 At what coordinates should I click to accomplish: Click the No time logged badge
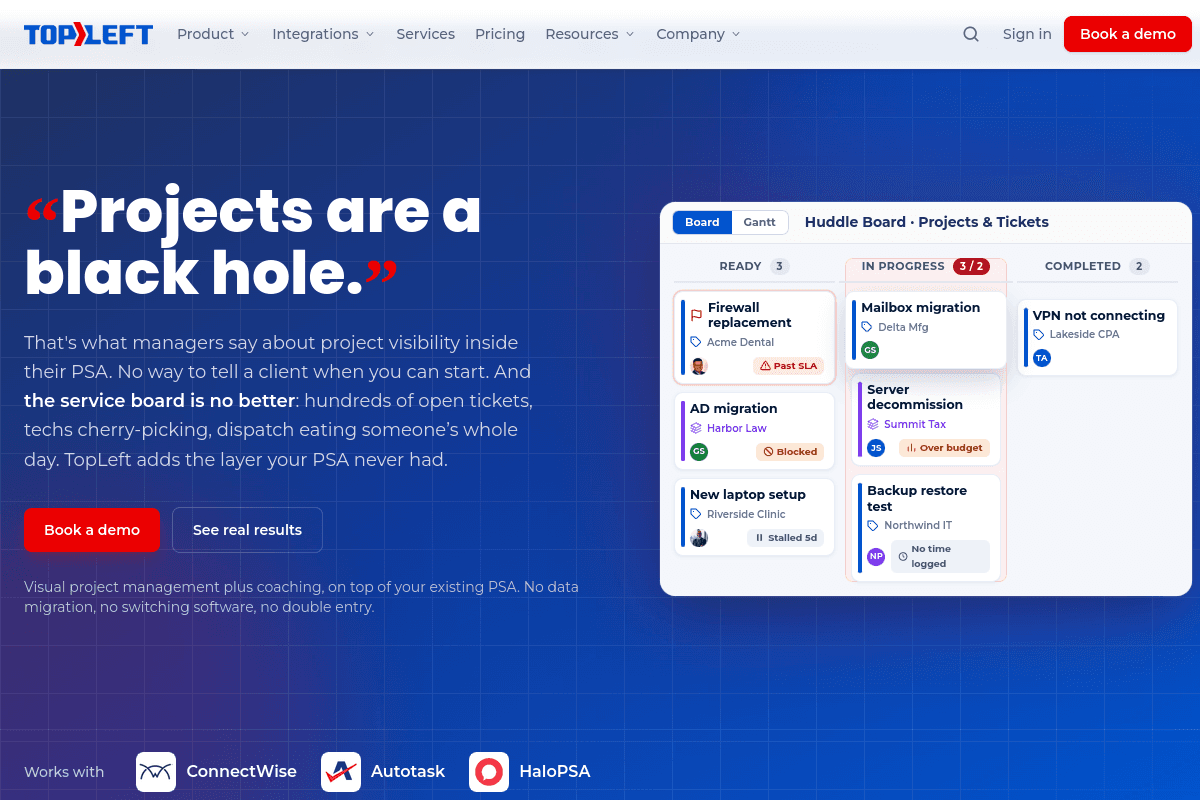940,556
